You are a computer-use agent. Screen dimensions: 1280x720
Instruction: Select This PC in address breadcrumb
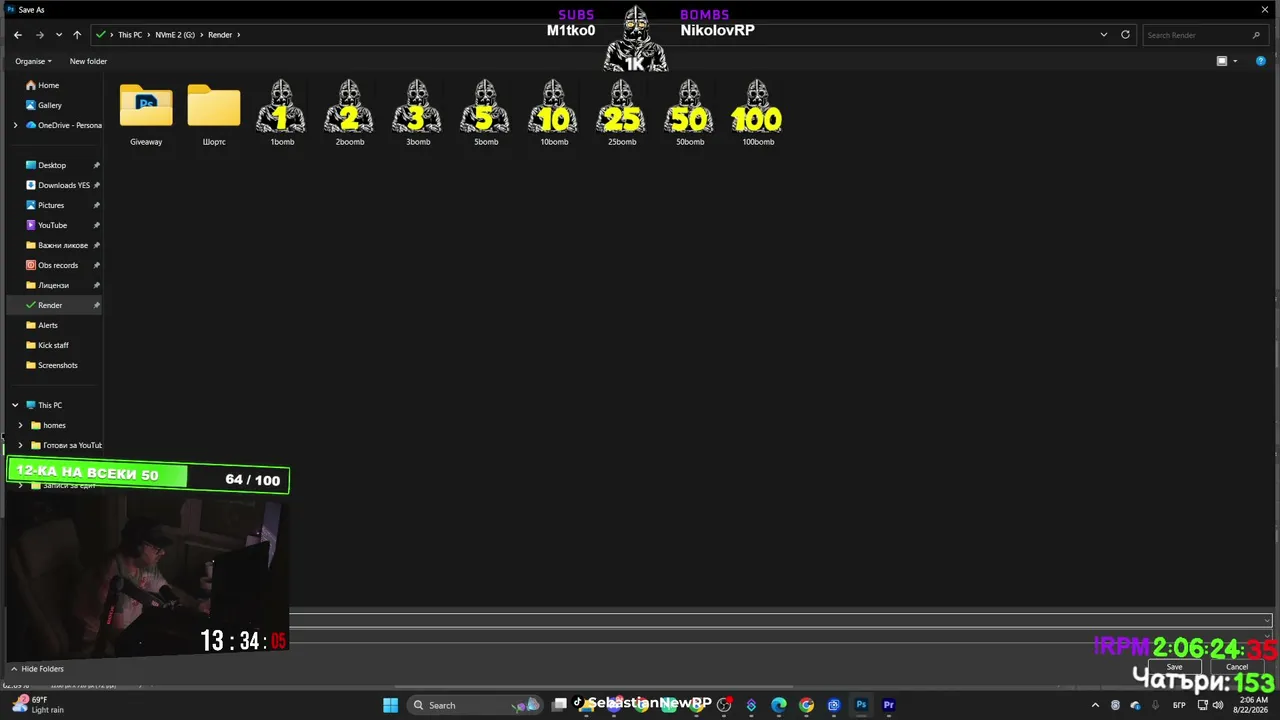pyautogui.click(x=130, y=35)
